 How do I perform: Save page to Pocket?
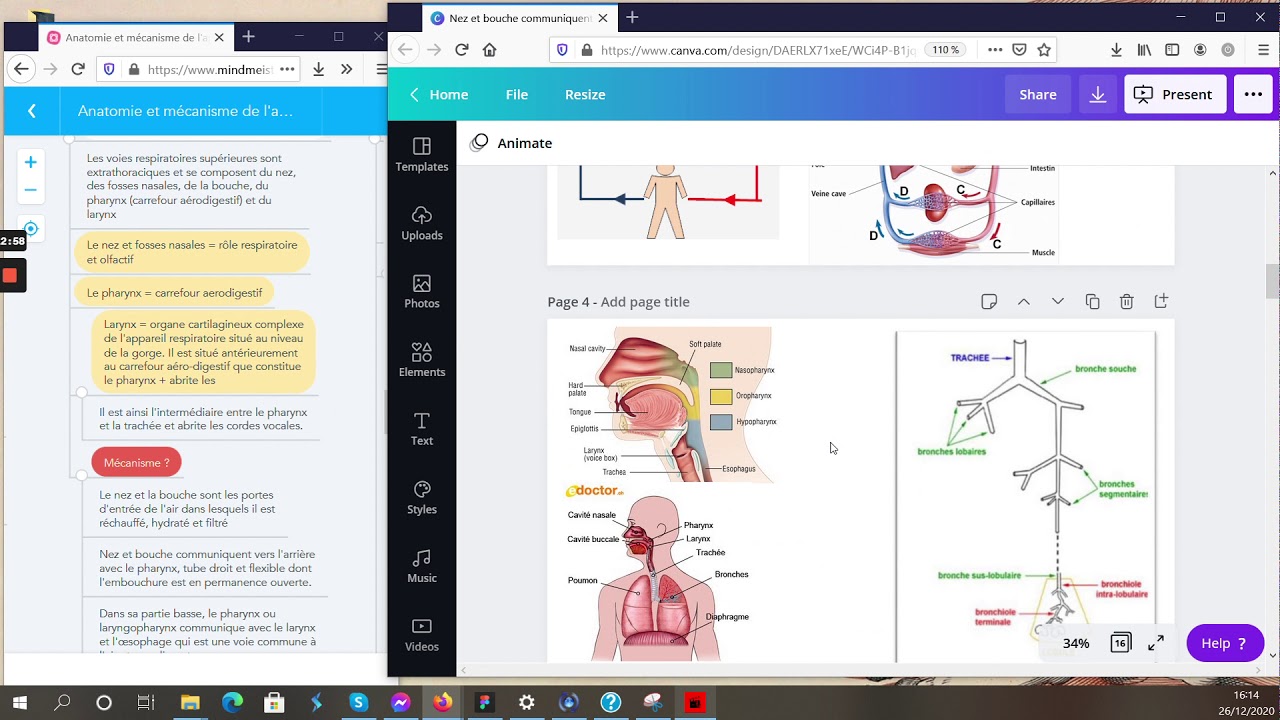[1019, 49]
